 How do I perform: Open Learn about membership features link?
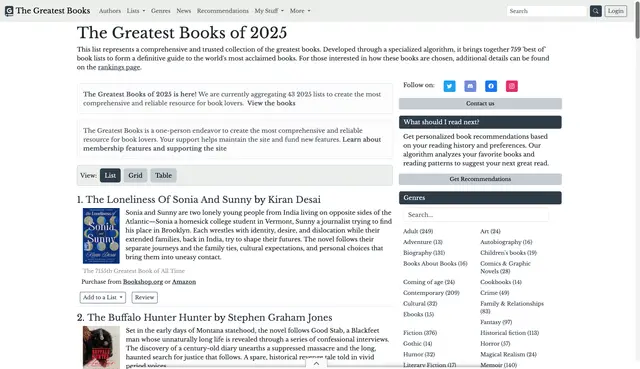[232, 144]
